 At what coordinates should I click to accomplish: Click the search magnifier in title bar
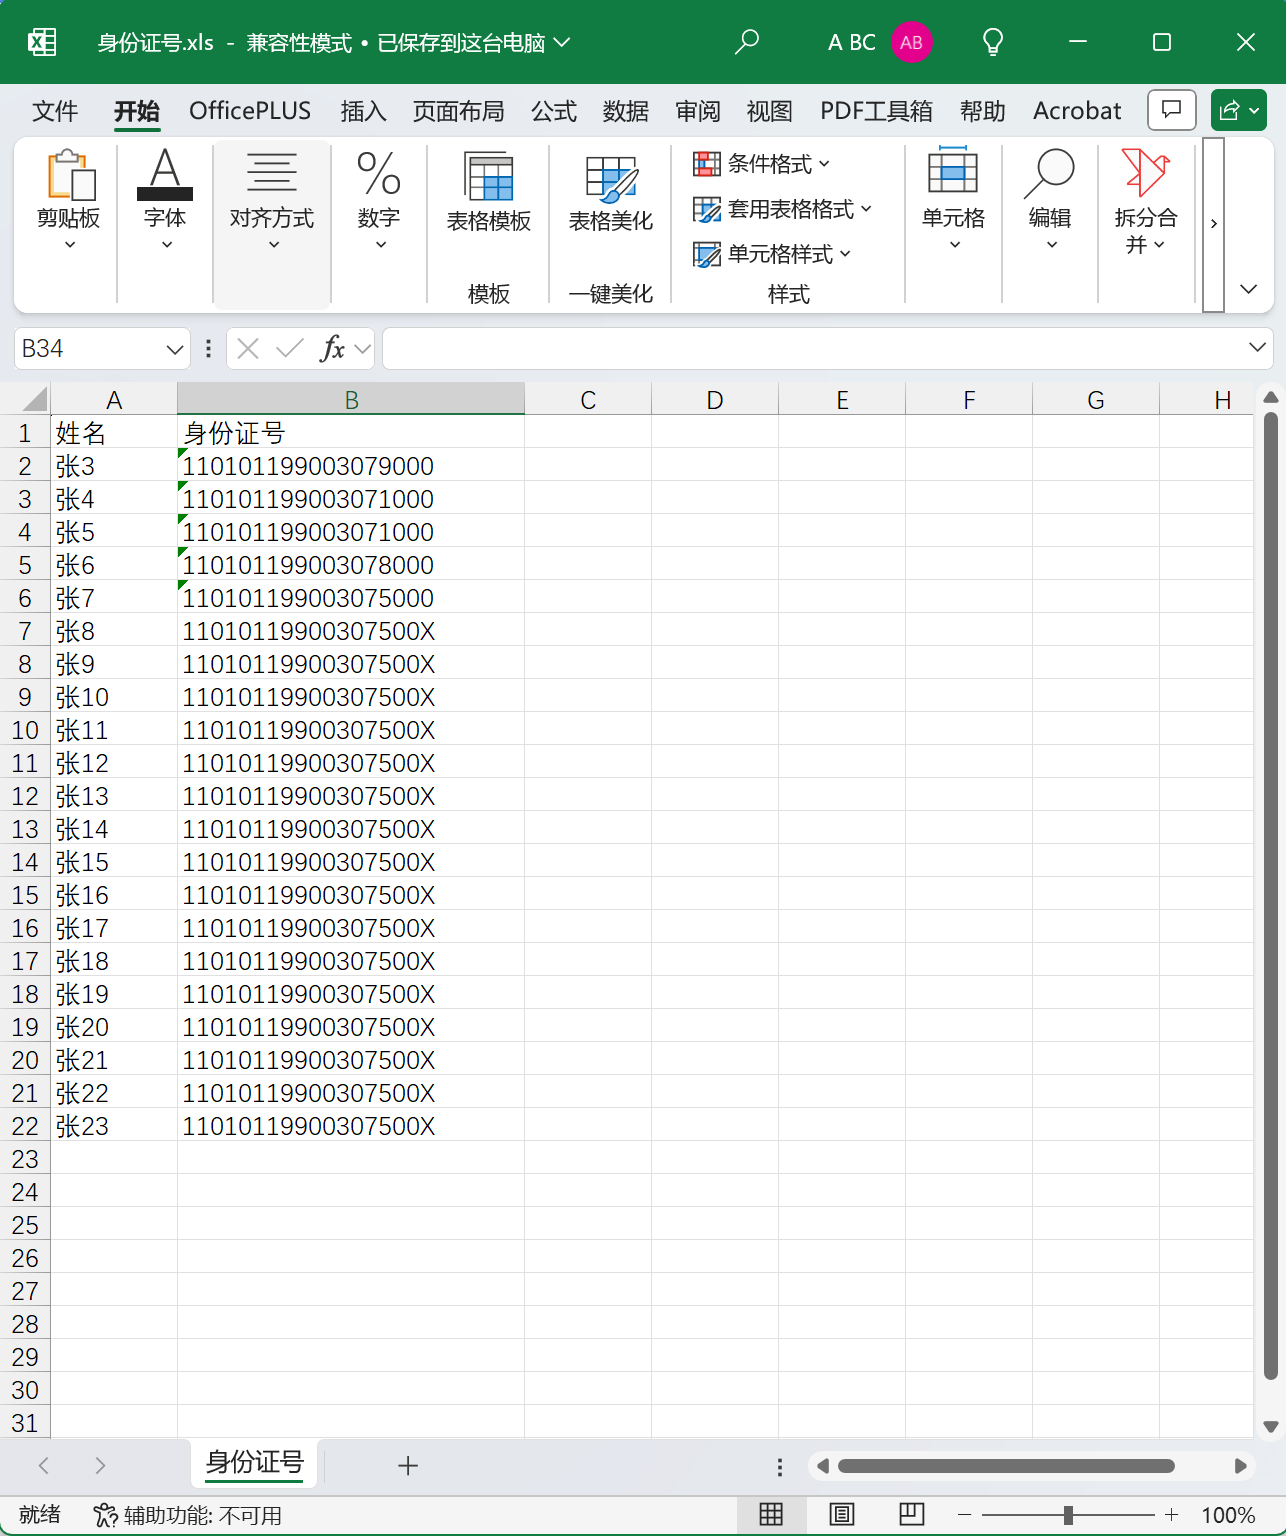click(x=746, y=42)
